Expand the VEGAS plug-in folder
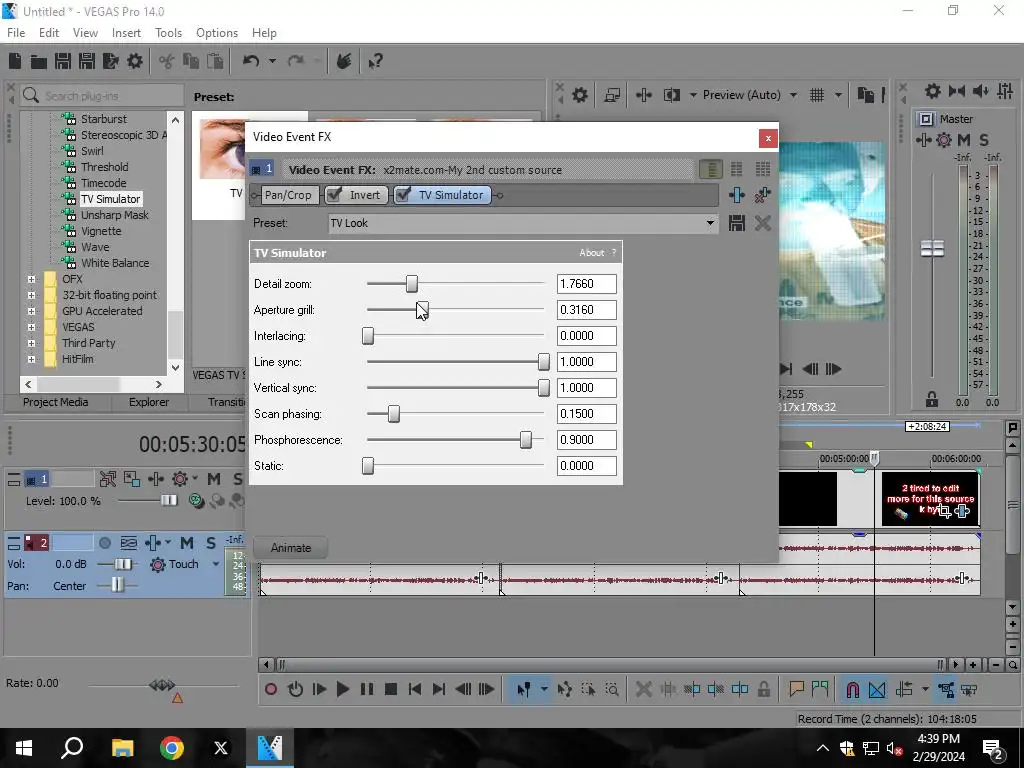 coord(31,327)
